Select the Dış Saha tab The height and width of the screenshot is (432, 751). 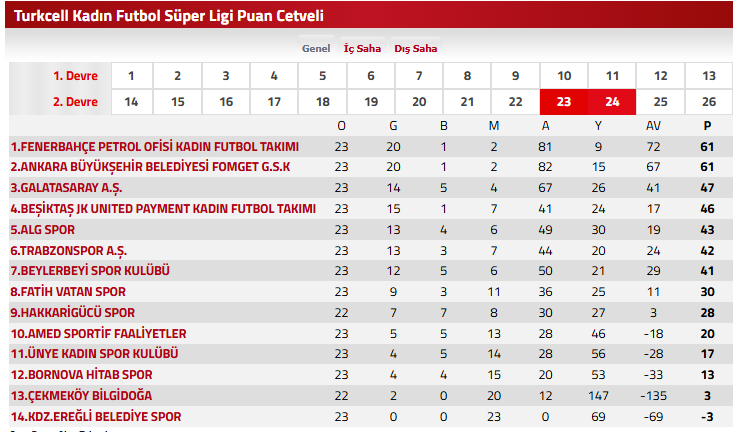pos(416,48)
